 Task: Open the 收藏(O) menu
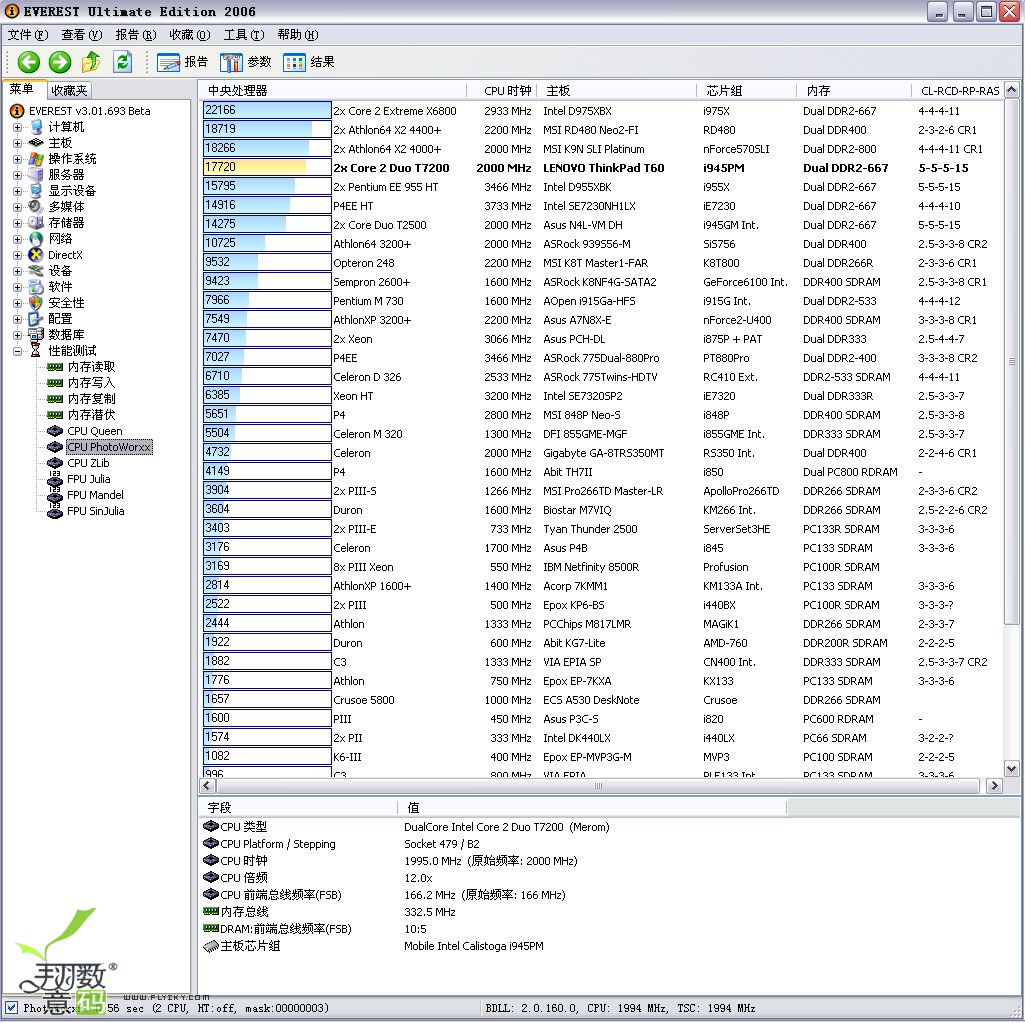[x=190, y=35]
